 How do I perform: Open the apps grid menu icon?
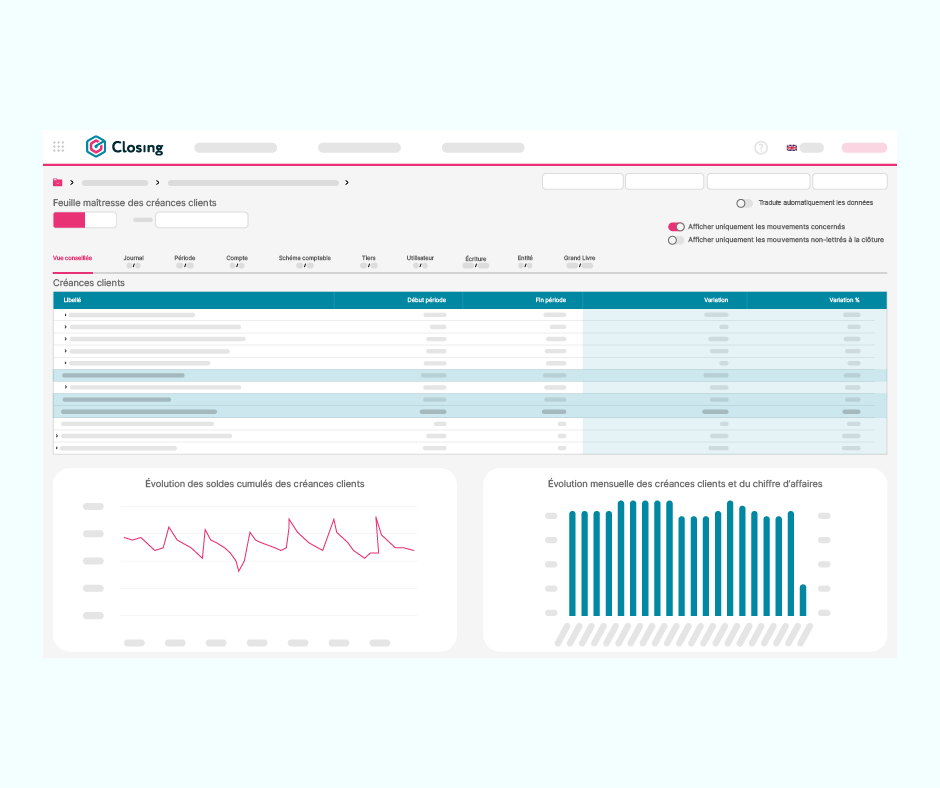click(58, 146)
